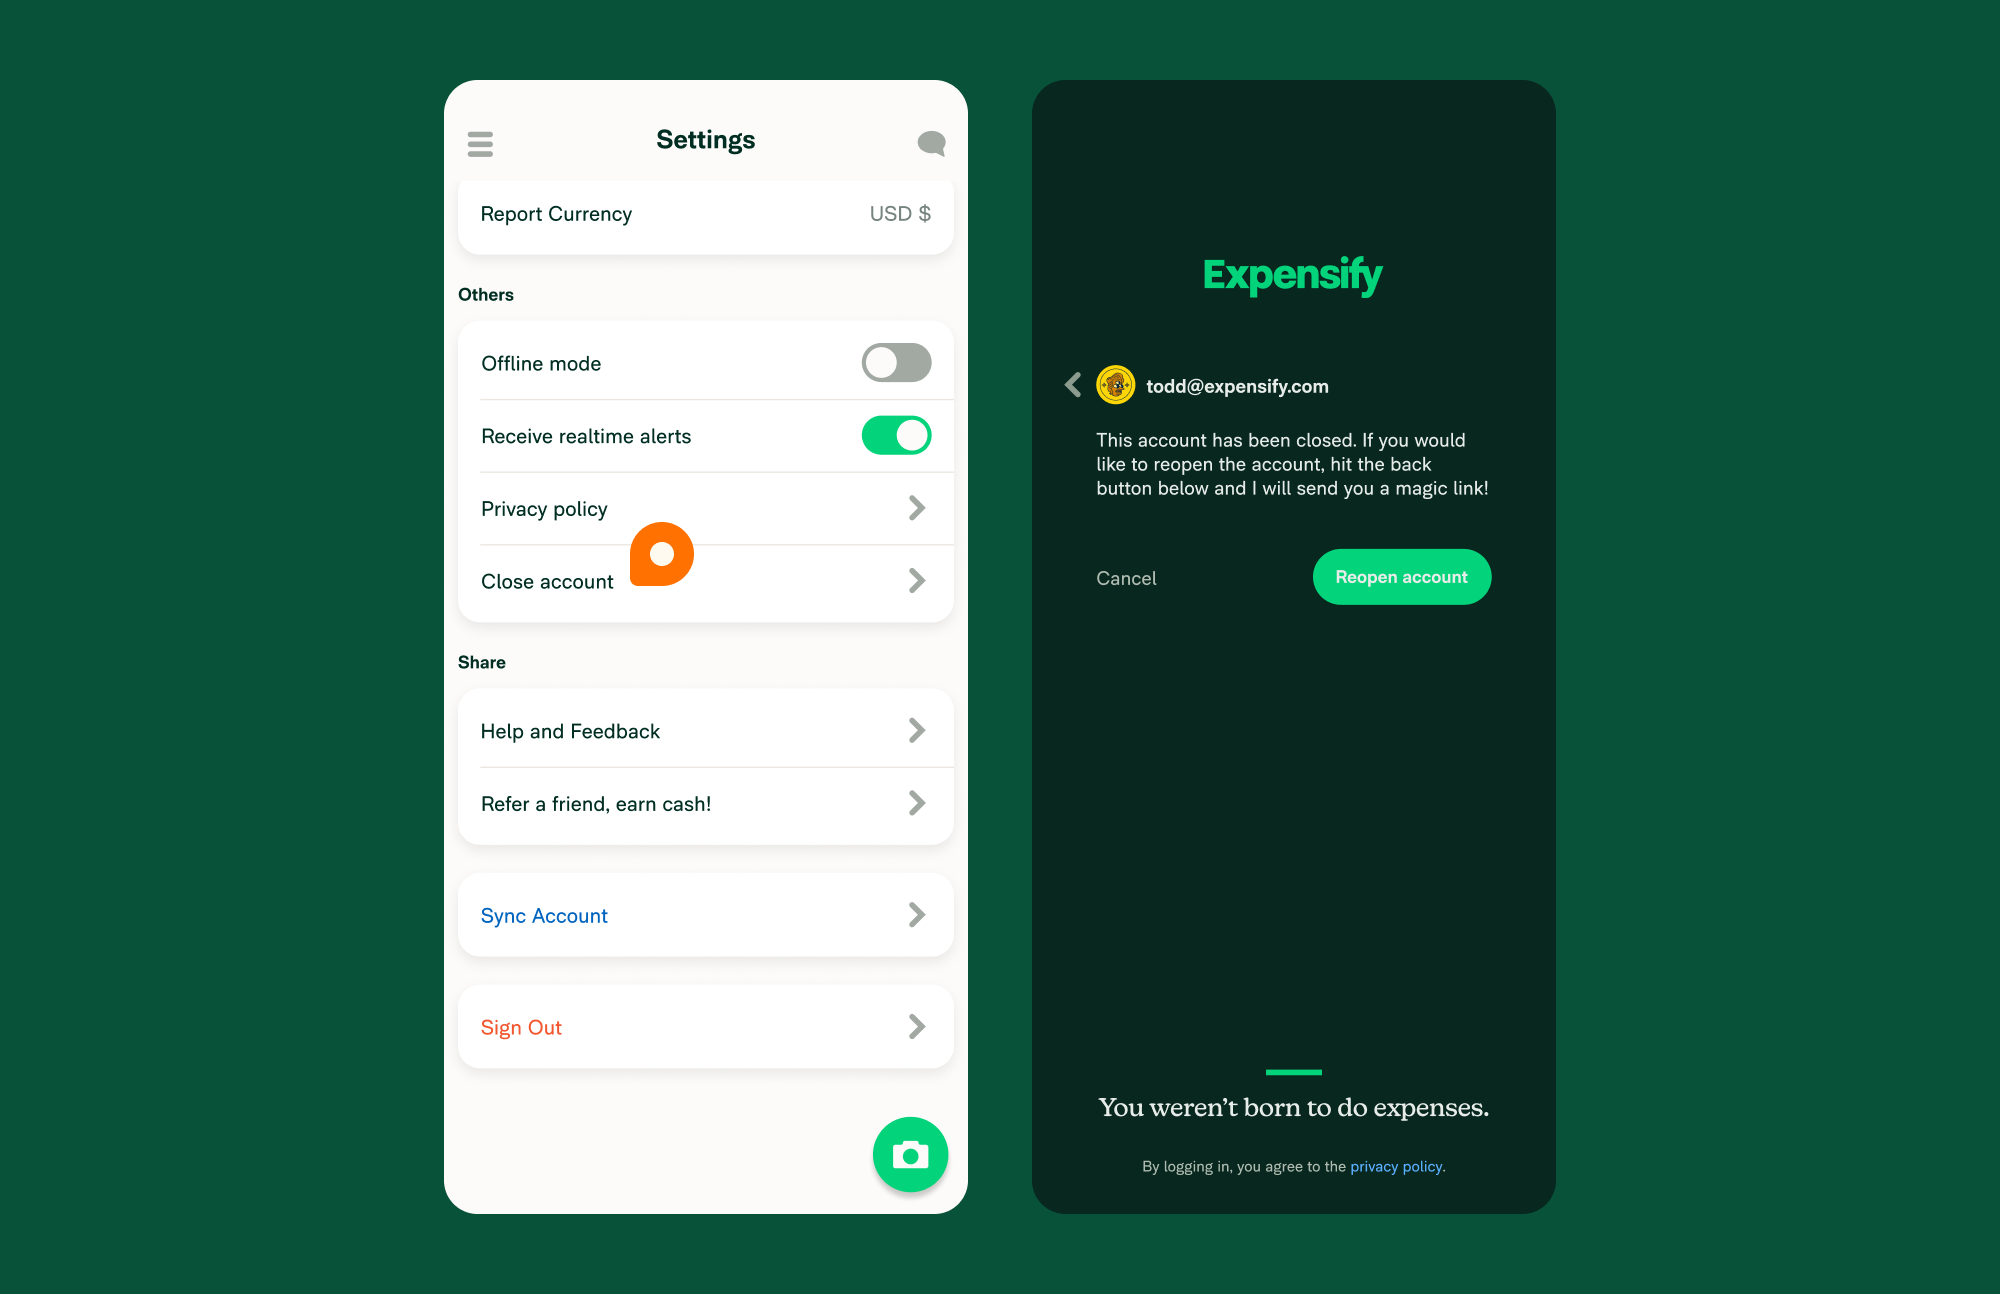The image size is (2000, 1294).
Task: Tap the back arrow icon on closed account screen
Action: pos(1074,385)
